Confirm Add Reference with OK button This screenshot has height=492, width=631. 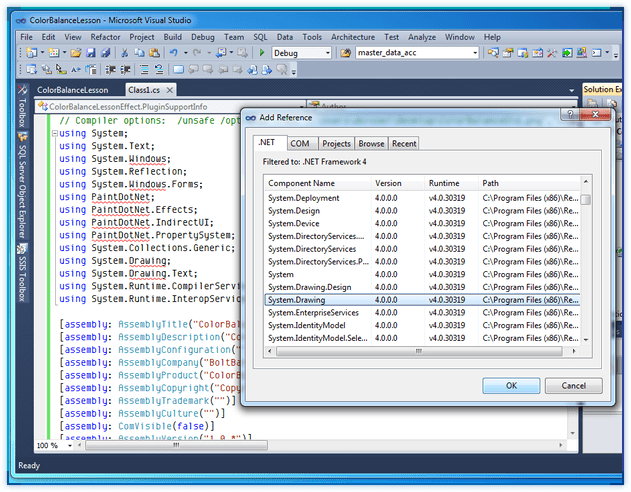pos(511,385)
